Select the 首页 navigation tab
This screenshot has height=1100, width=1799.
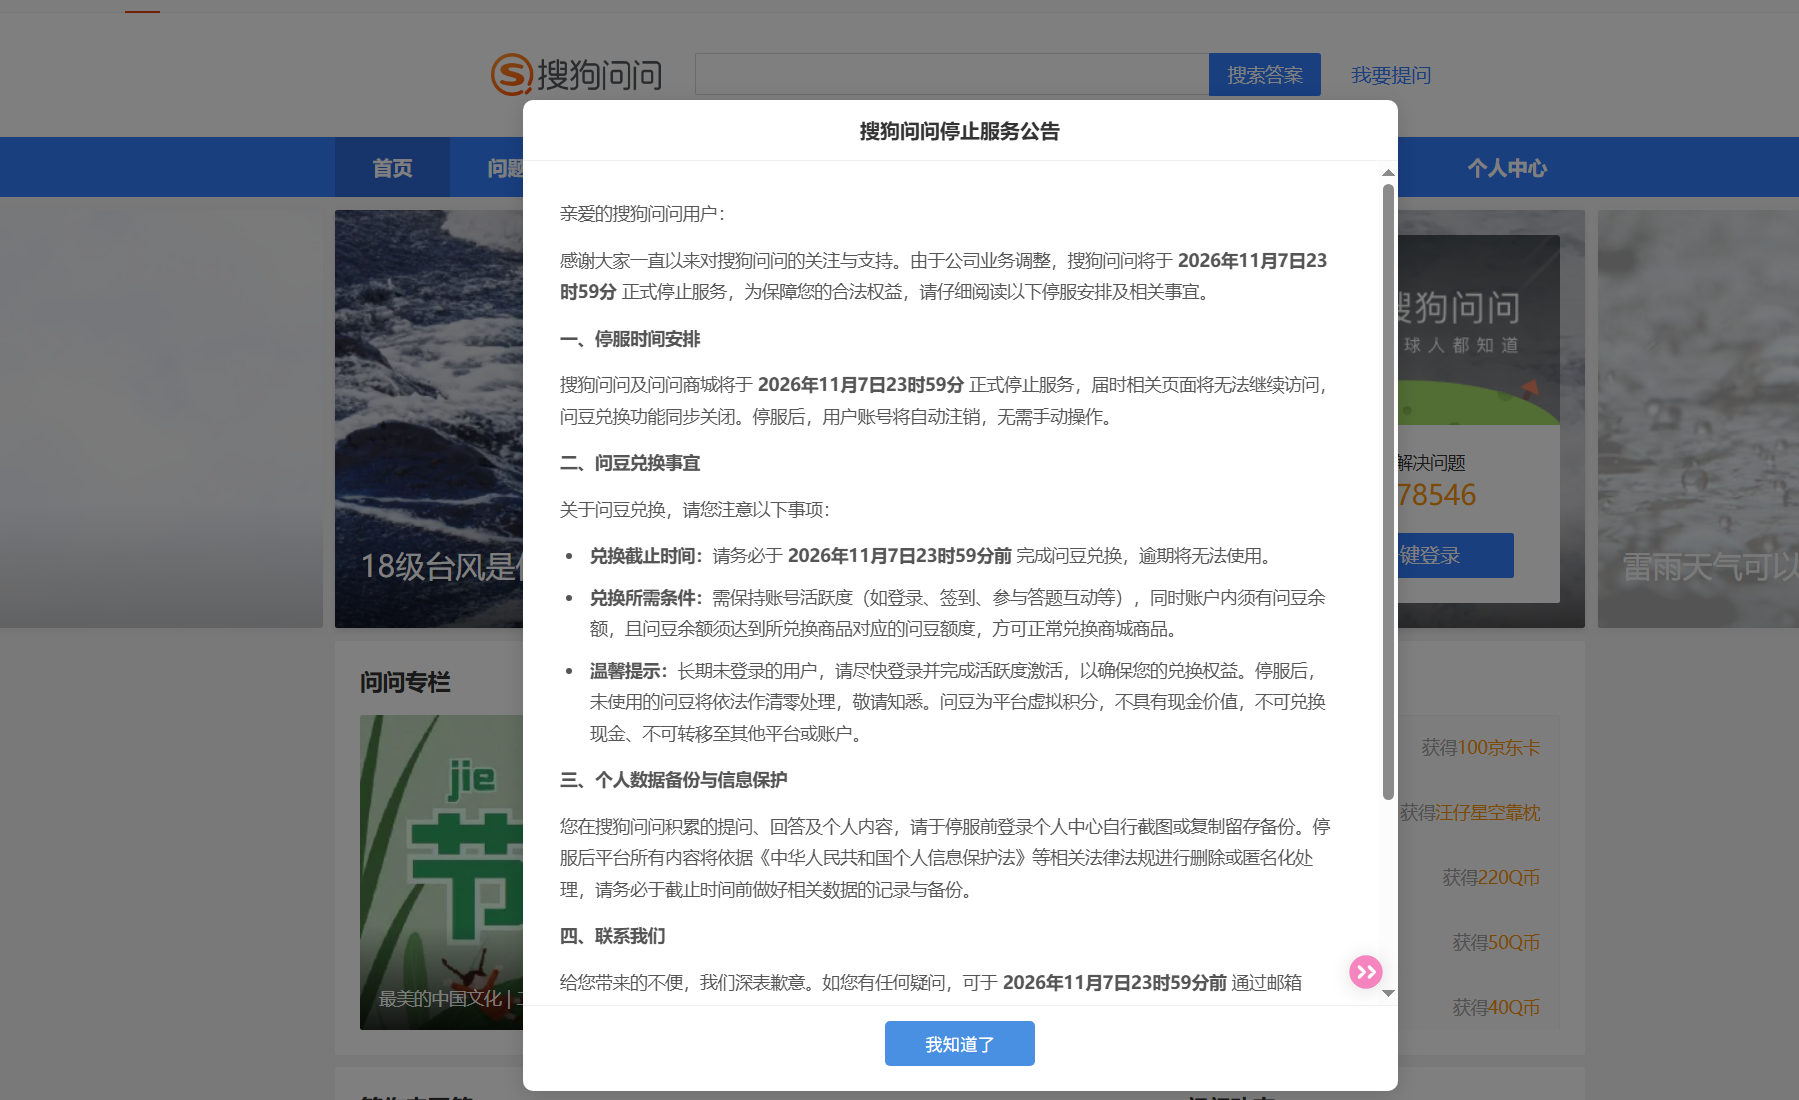(392, 167)
